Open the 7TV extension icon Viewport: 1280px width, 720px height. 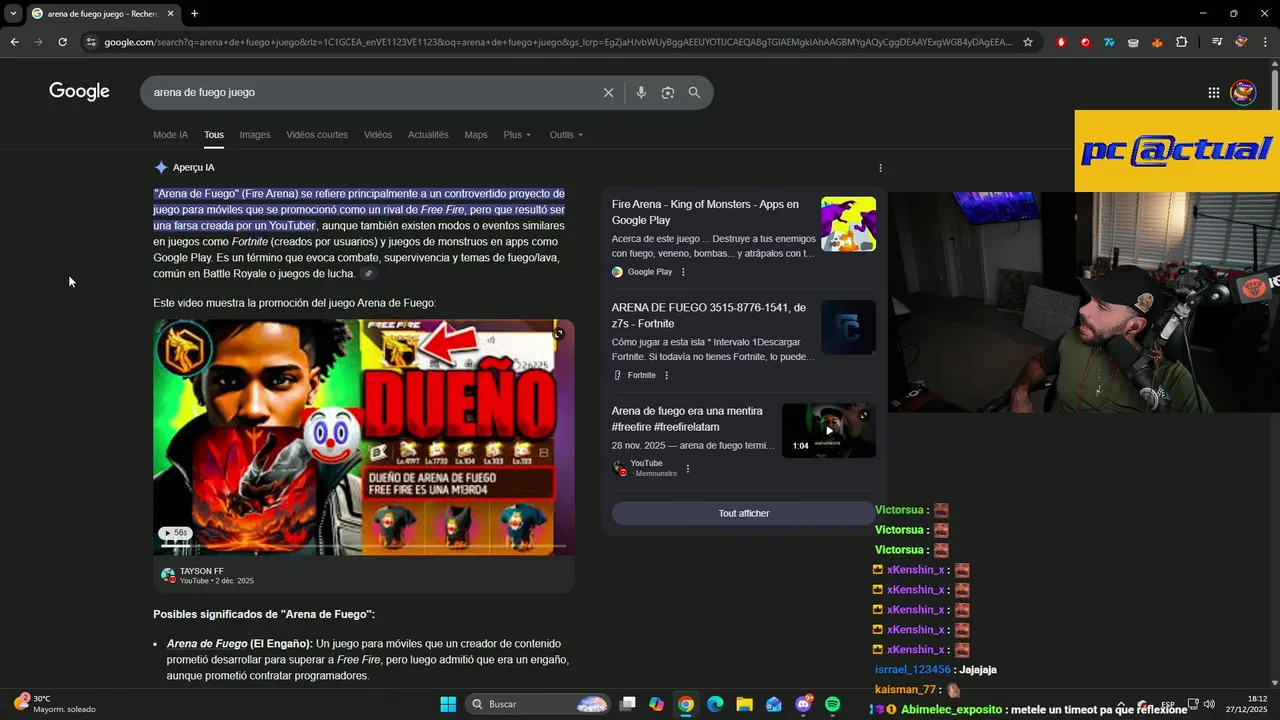point(1109,42)
